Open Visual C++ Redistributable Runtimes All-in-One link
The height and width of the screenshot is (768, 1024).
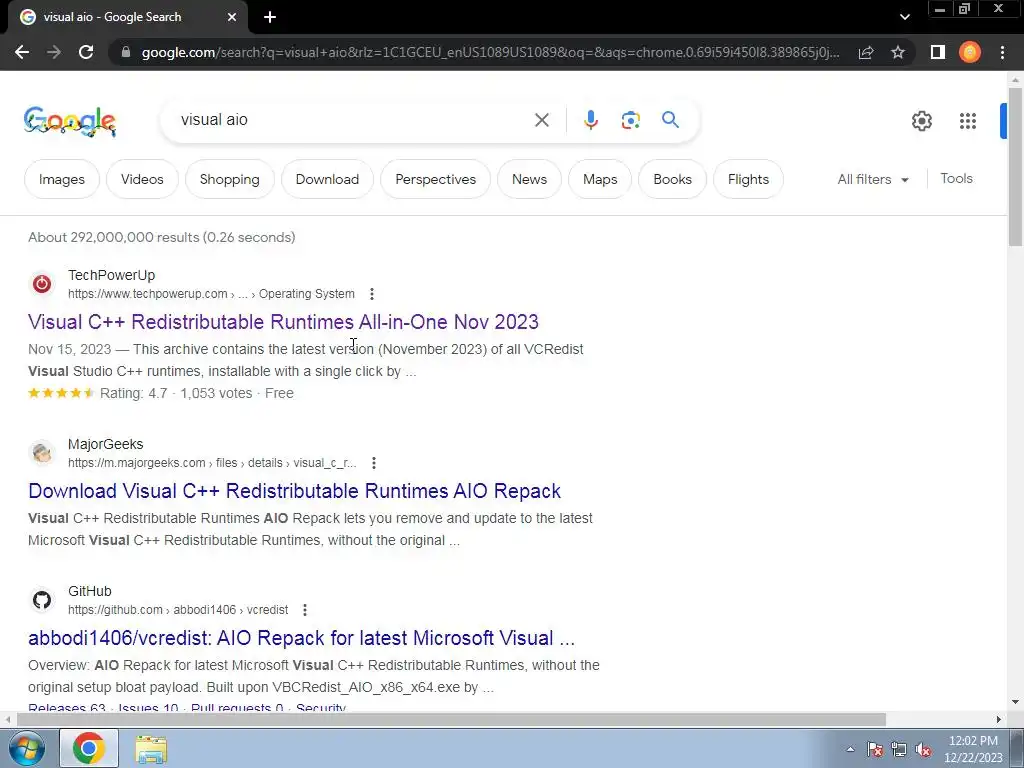[283, 322]
